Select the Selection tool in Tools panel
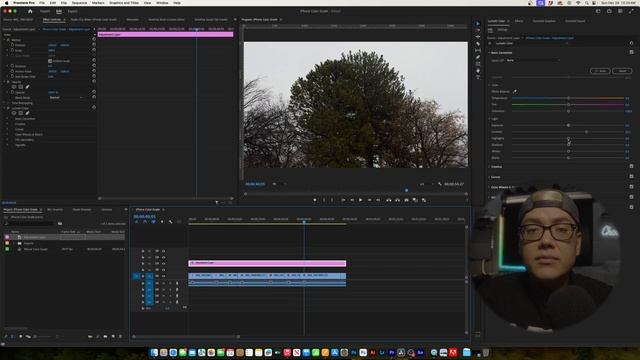640x360 pixels. (478, 23)
